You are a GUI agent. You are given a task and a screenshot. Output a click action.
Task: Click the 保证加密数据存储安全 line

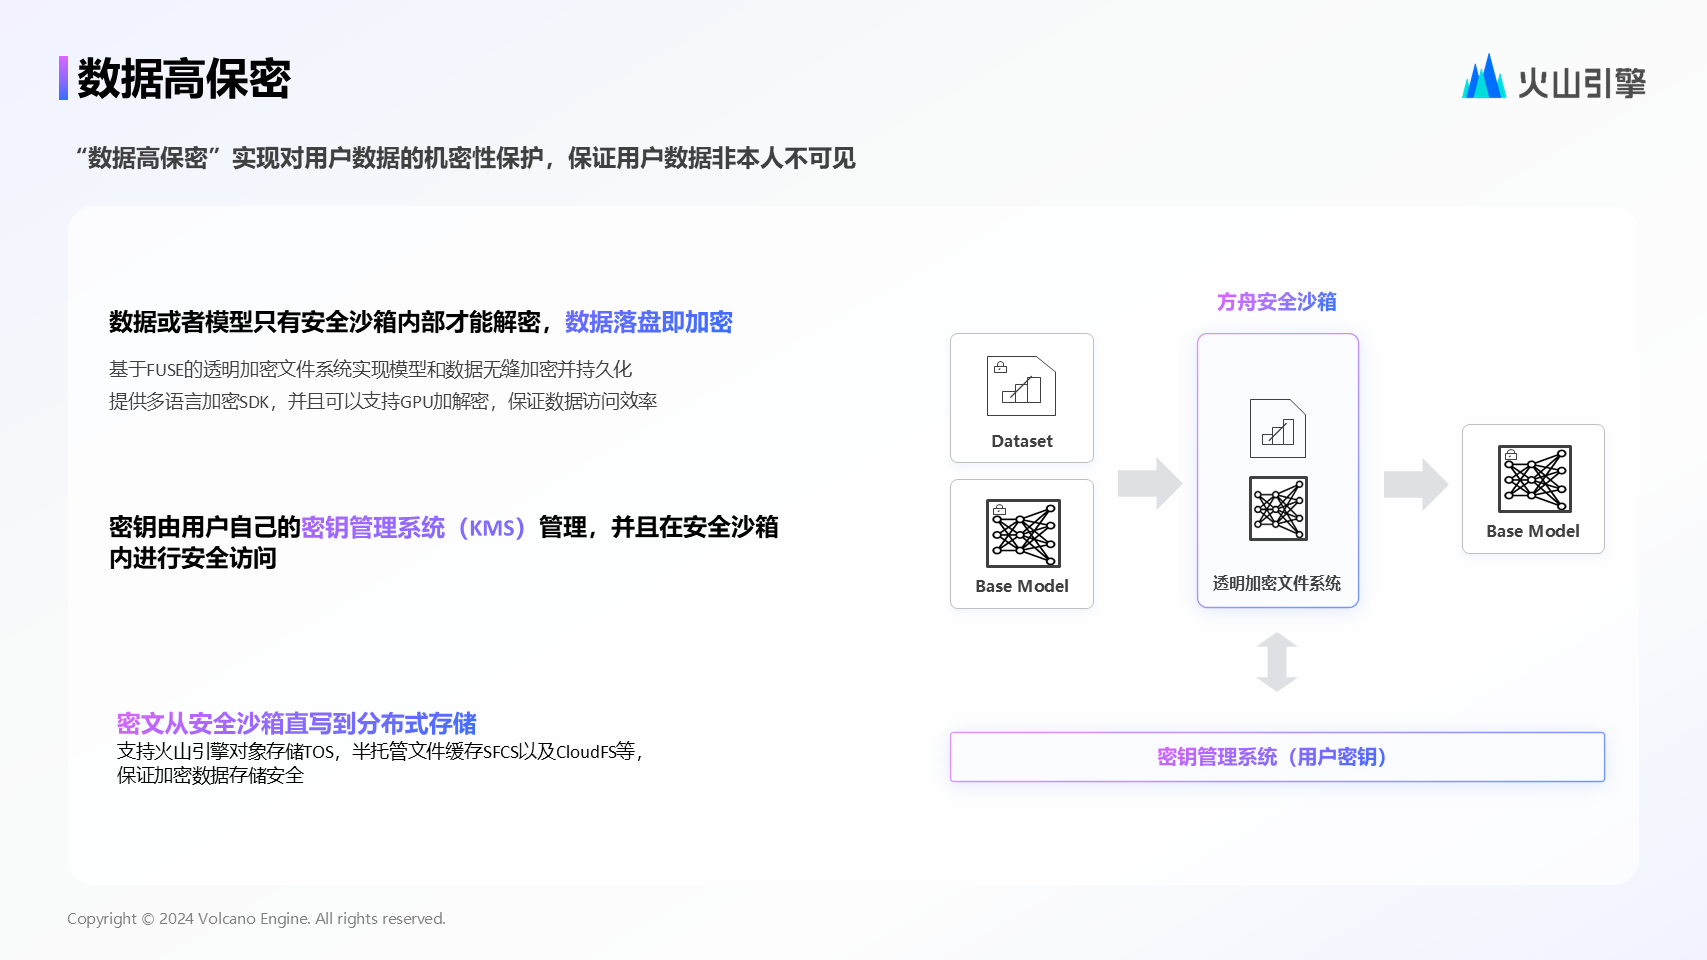coord(210,775)
